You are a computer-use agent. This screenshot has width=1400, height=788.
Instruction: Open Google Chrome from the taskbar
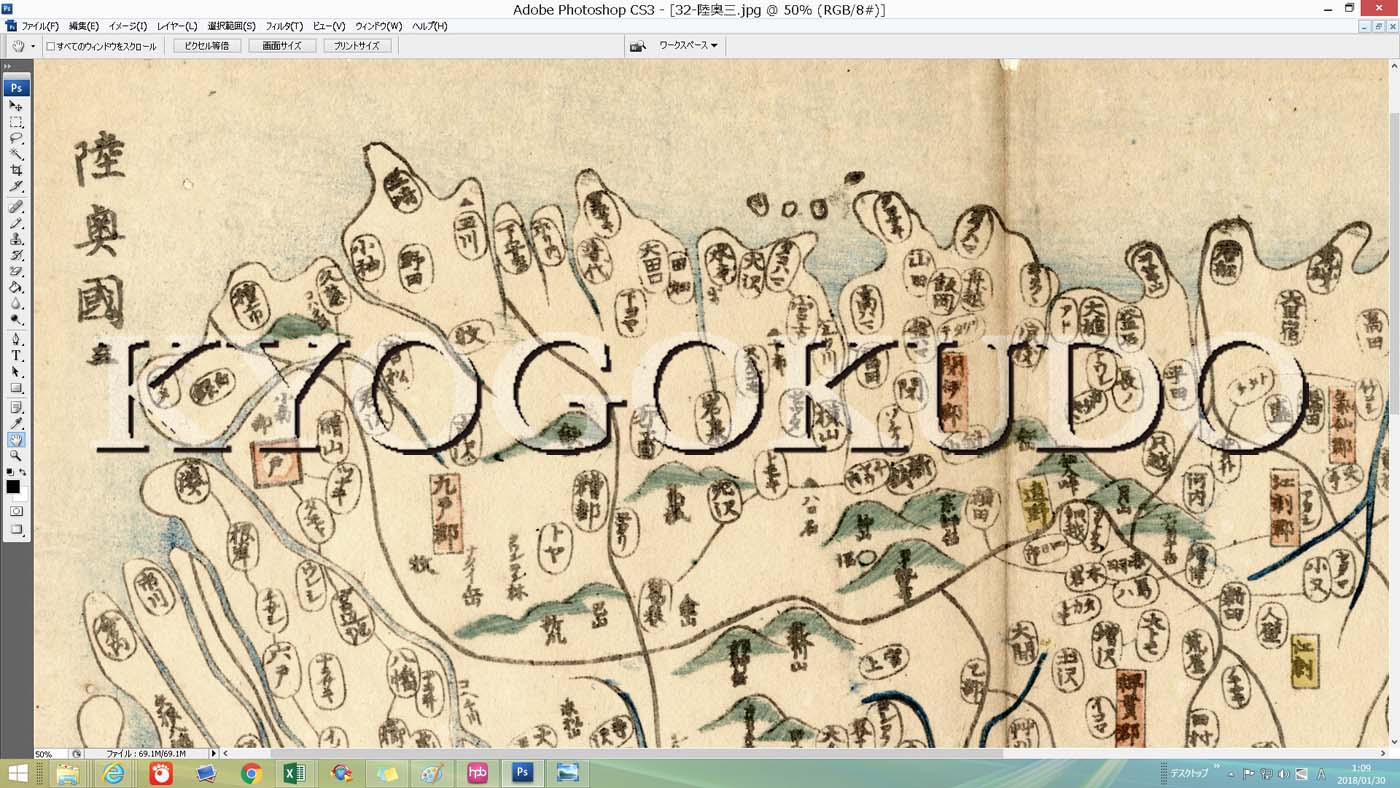pos(251,773)
